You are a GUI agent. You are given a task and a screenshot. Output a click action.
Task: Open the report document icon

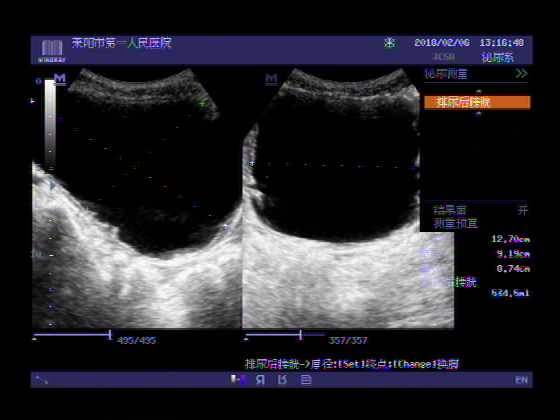[x=306, y=380]
